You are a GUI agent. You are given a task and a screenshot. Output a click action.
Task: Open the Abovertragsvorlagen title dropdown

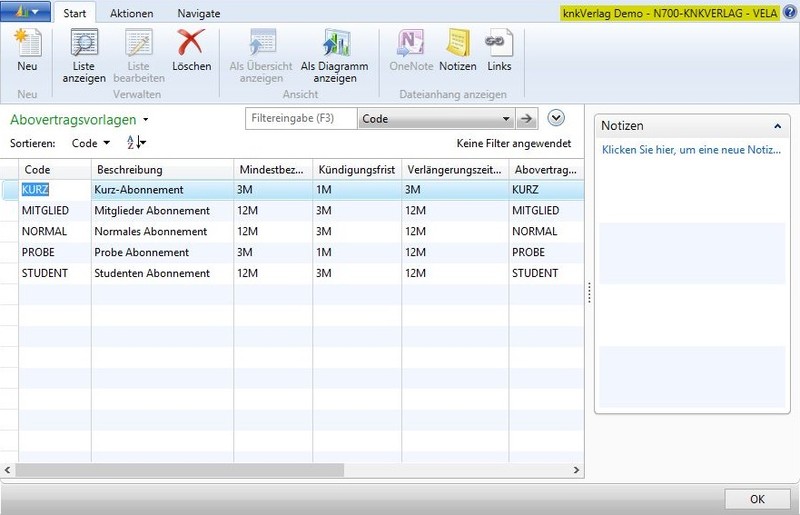145,119
